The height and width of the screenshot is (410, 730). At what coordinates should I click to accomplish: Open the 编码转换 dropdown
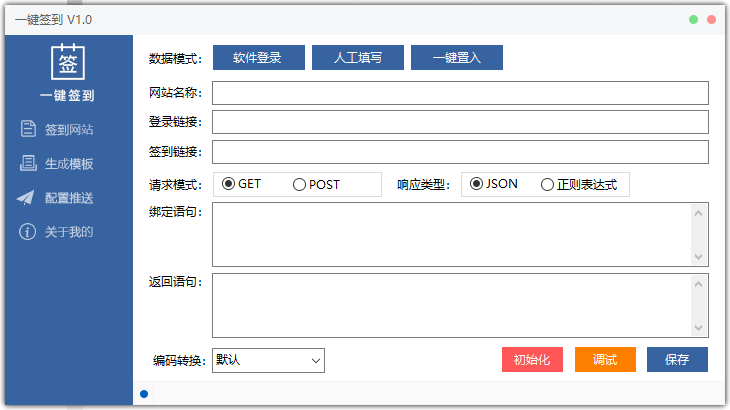(269, 360)
